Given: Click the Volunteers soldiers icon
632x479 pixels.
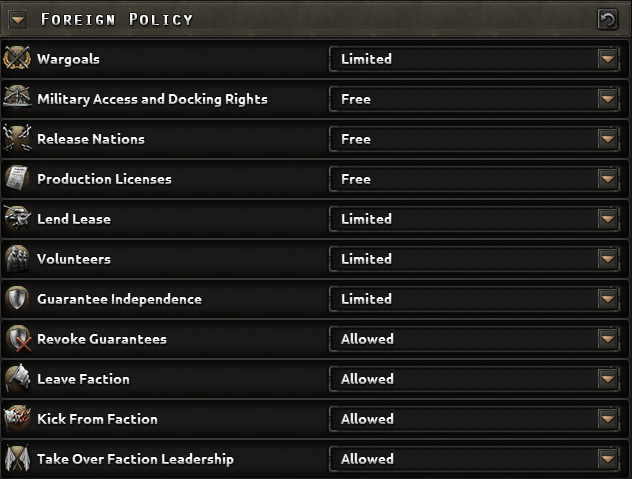Looking at the screenshot, I should [x=17, y=259].
